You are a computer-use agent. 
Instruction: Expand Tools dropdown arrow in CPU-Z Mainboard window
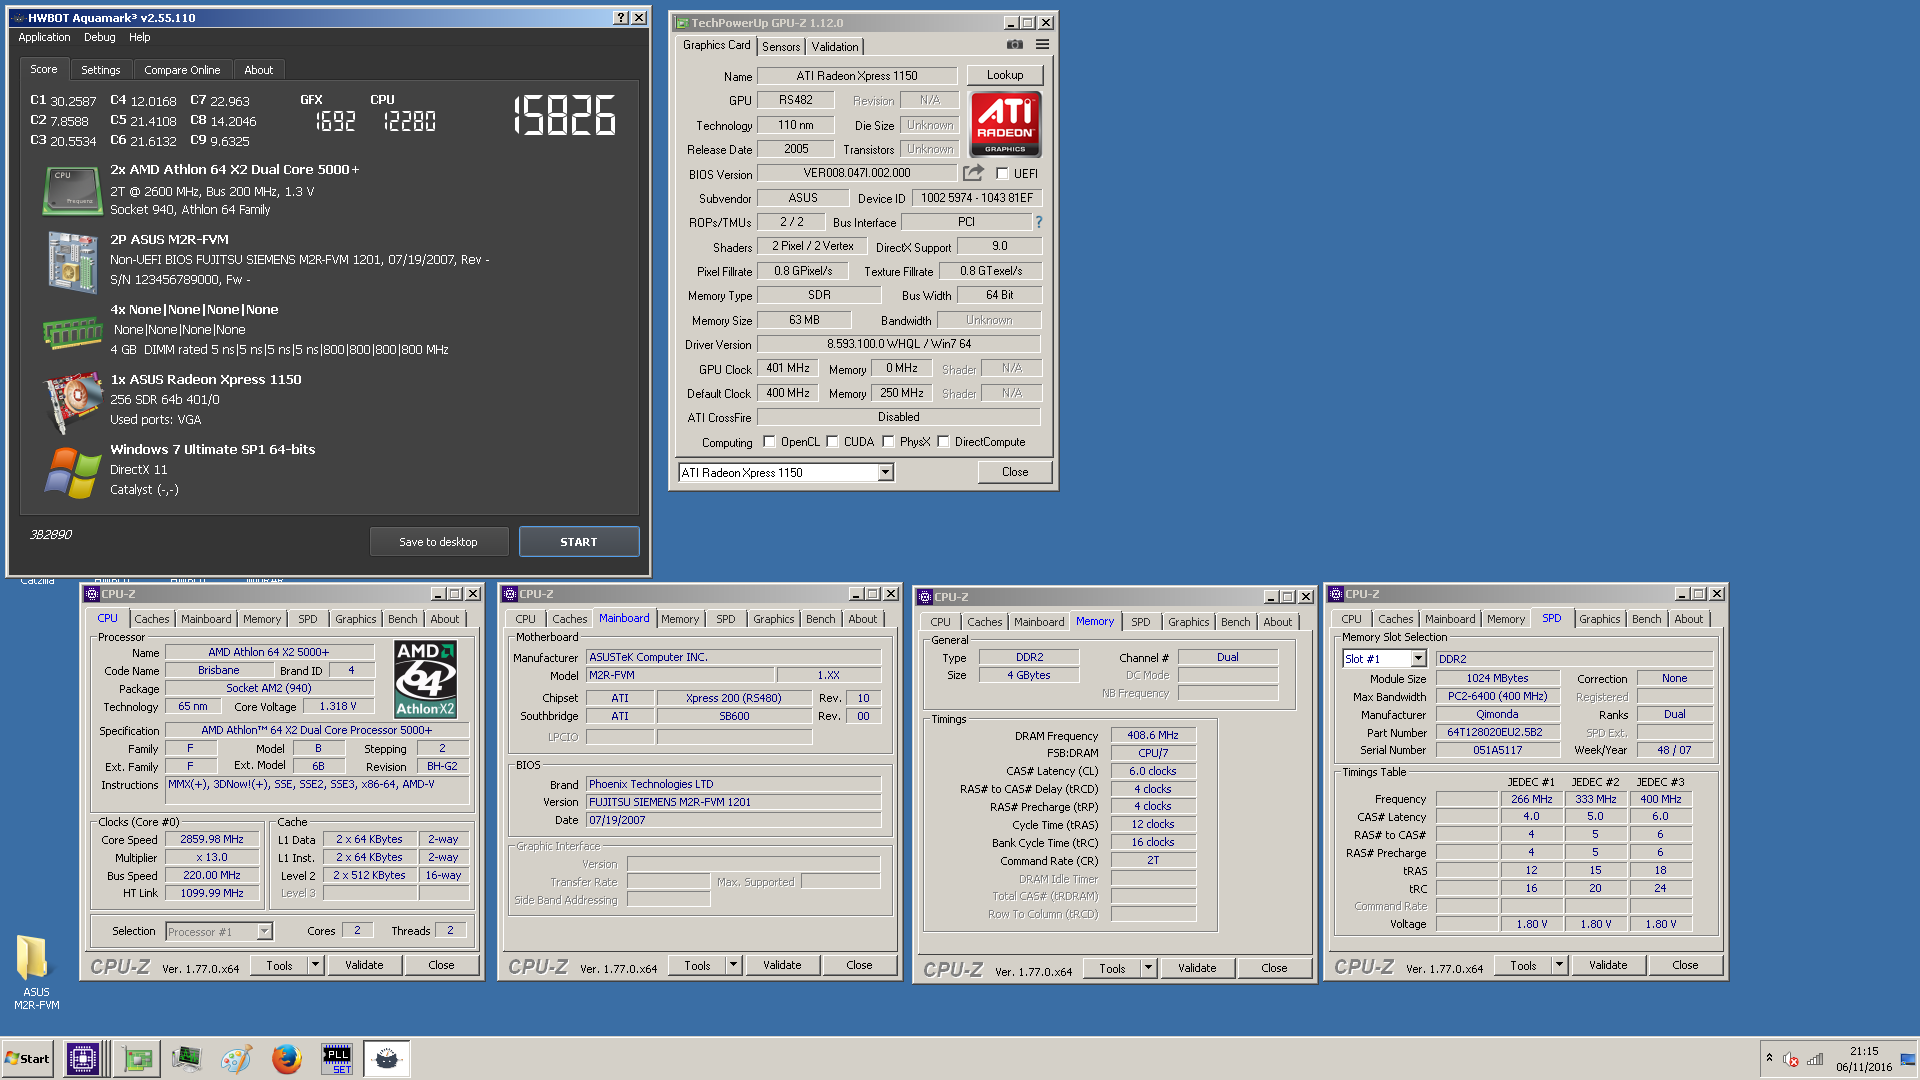pos(733,965)
